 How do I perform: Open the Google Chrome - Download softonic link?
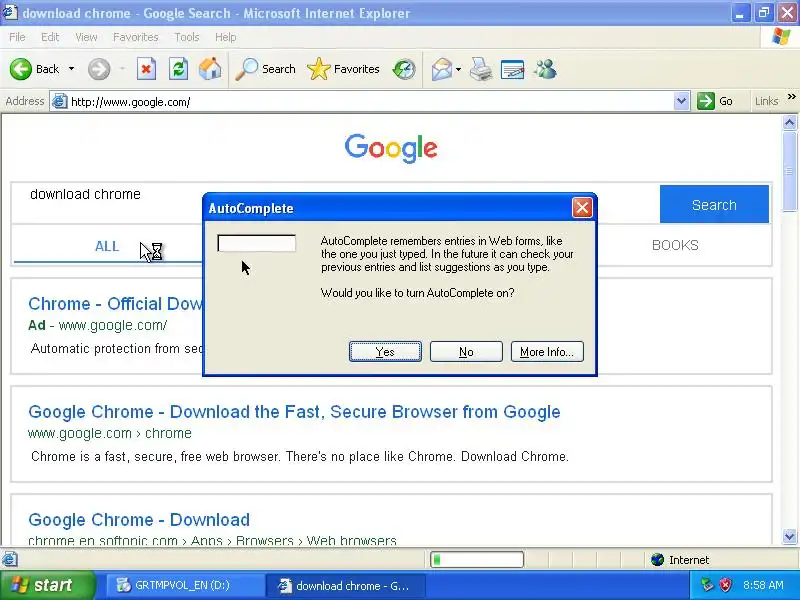(x=139, y=520)
